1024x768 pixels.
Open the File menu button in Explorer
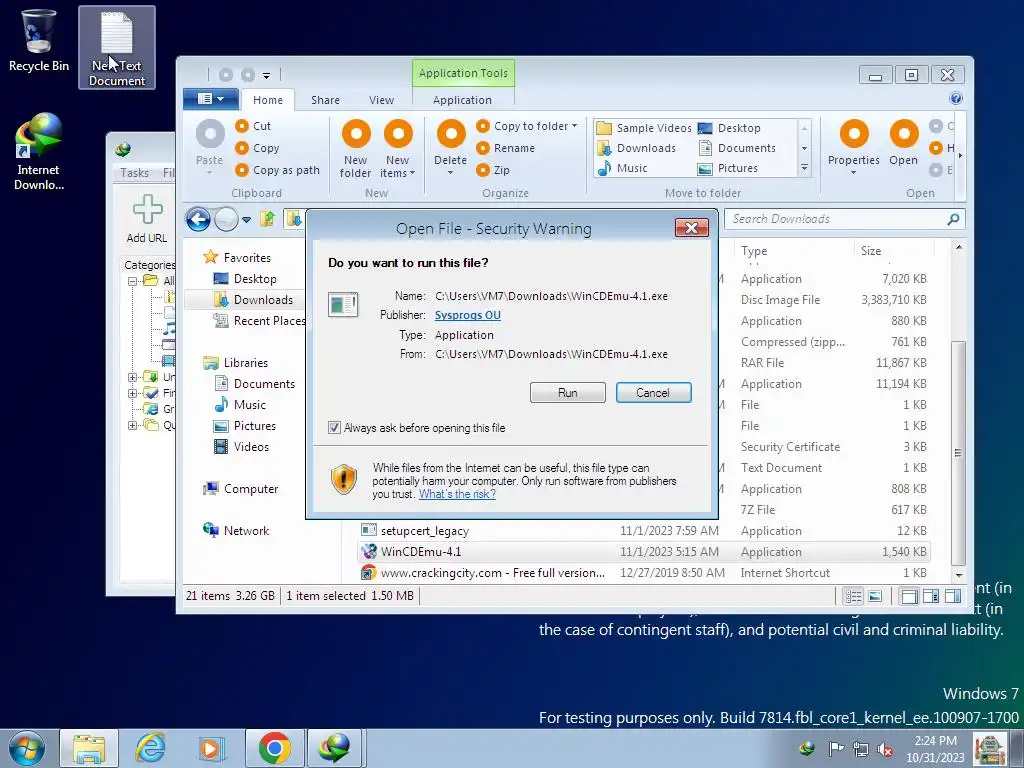point(211,99)
